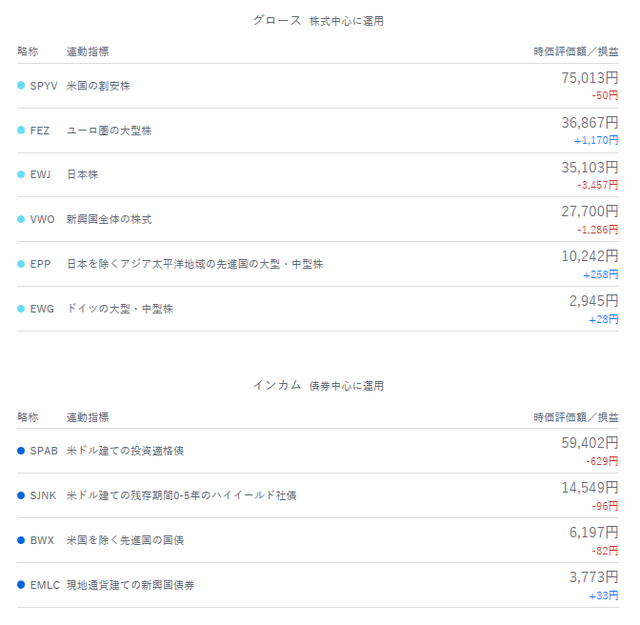Click the light-blue dot beside SPYV

(21, 85)
